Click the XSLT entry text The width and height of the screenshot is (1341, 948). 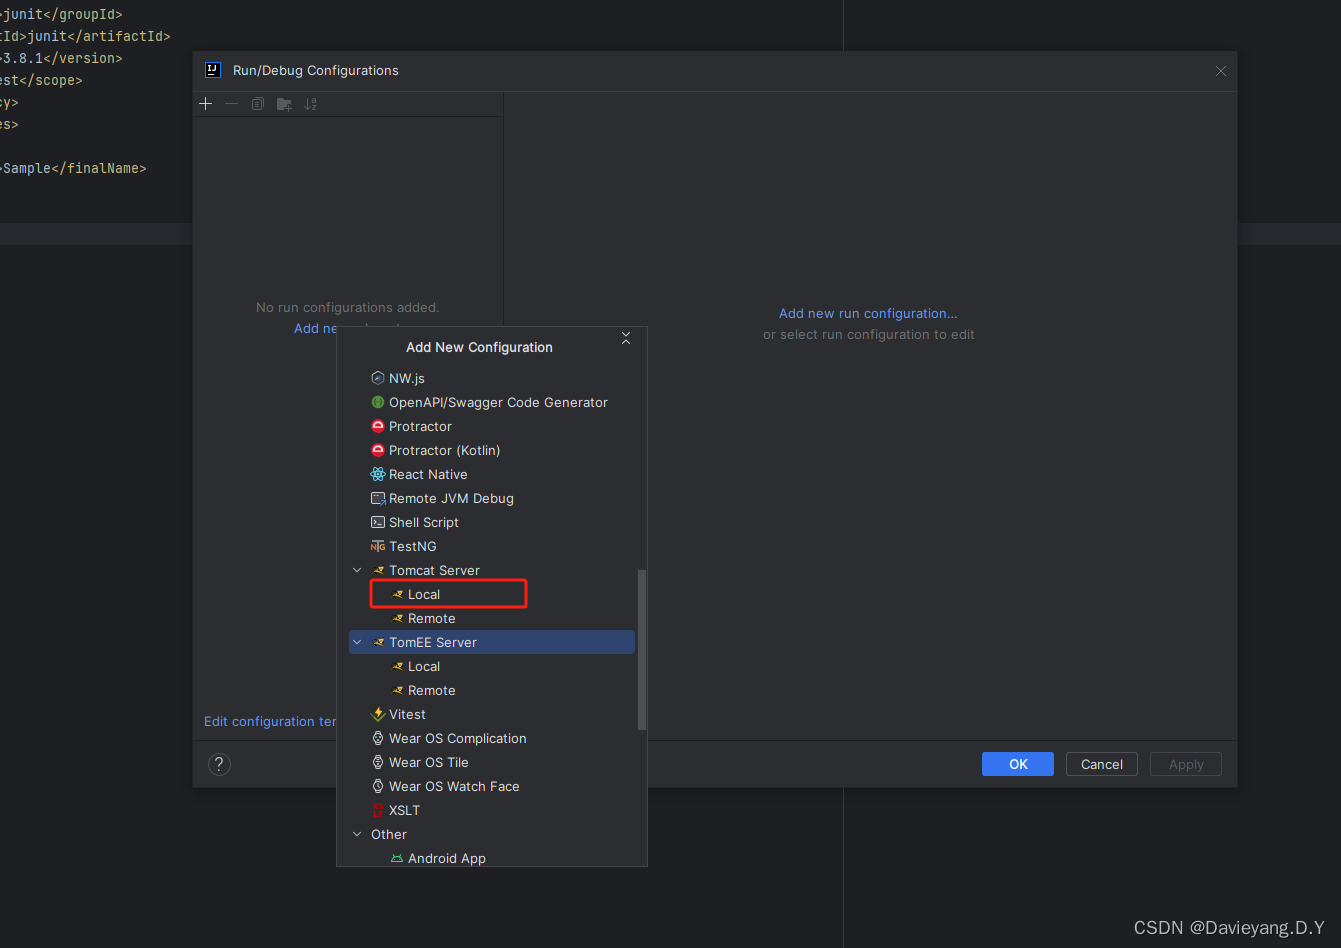(x=404, y=810)
